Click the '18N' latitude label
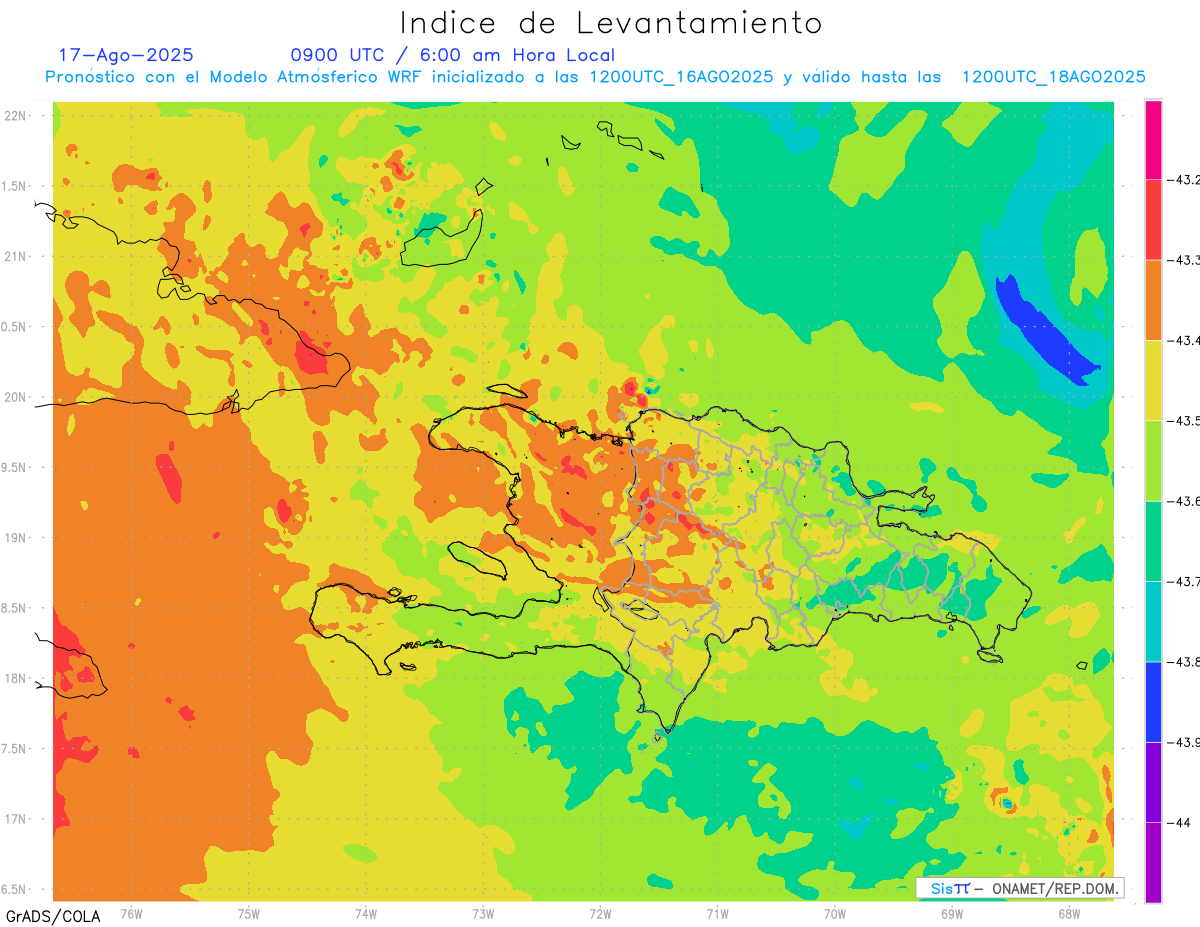This screenshot has width=1200, height=927. [x=16, y=678]
